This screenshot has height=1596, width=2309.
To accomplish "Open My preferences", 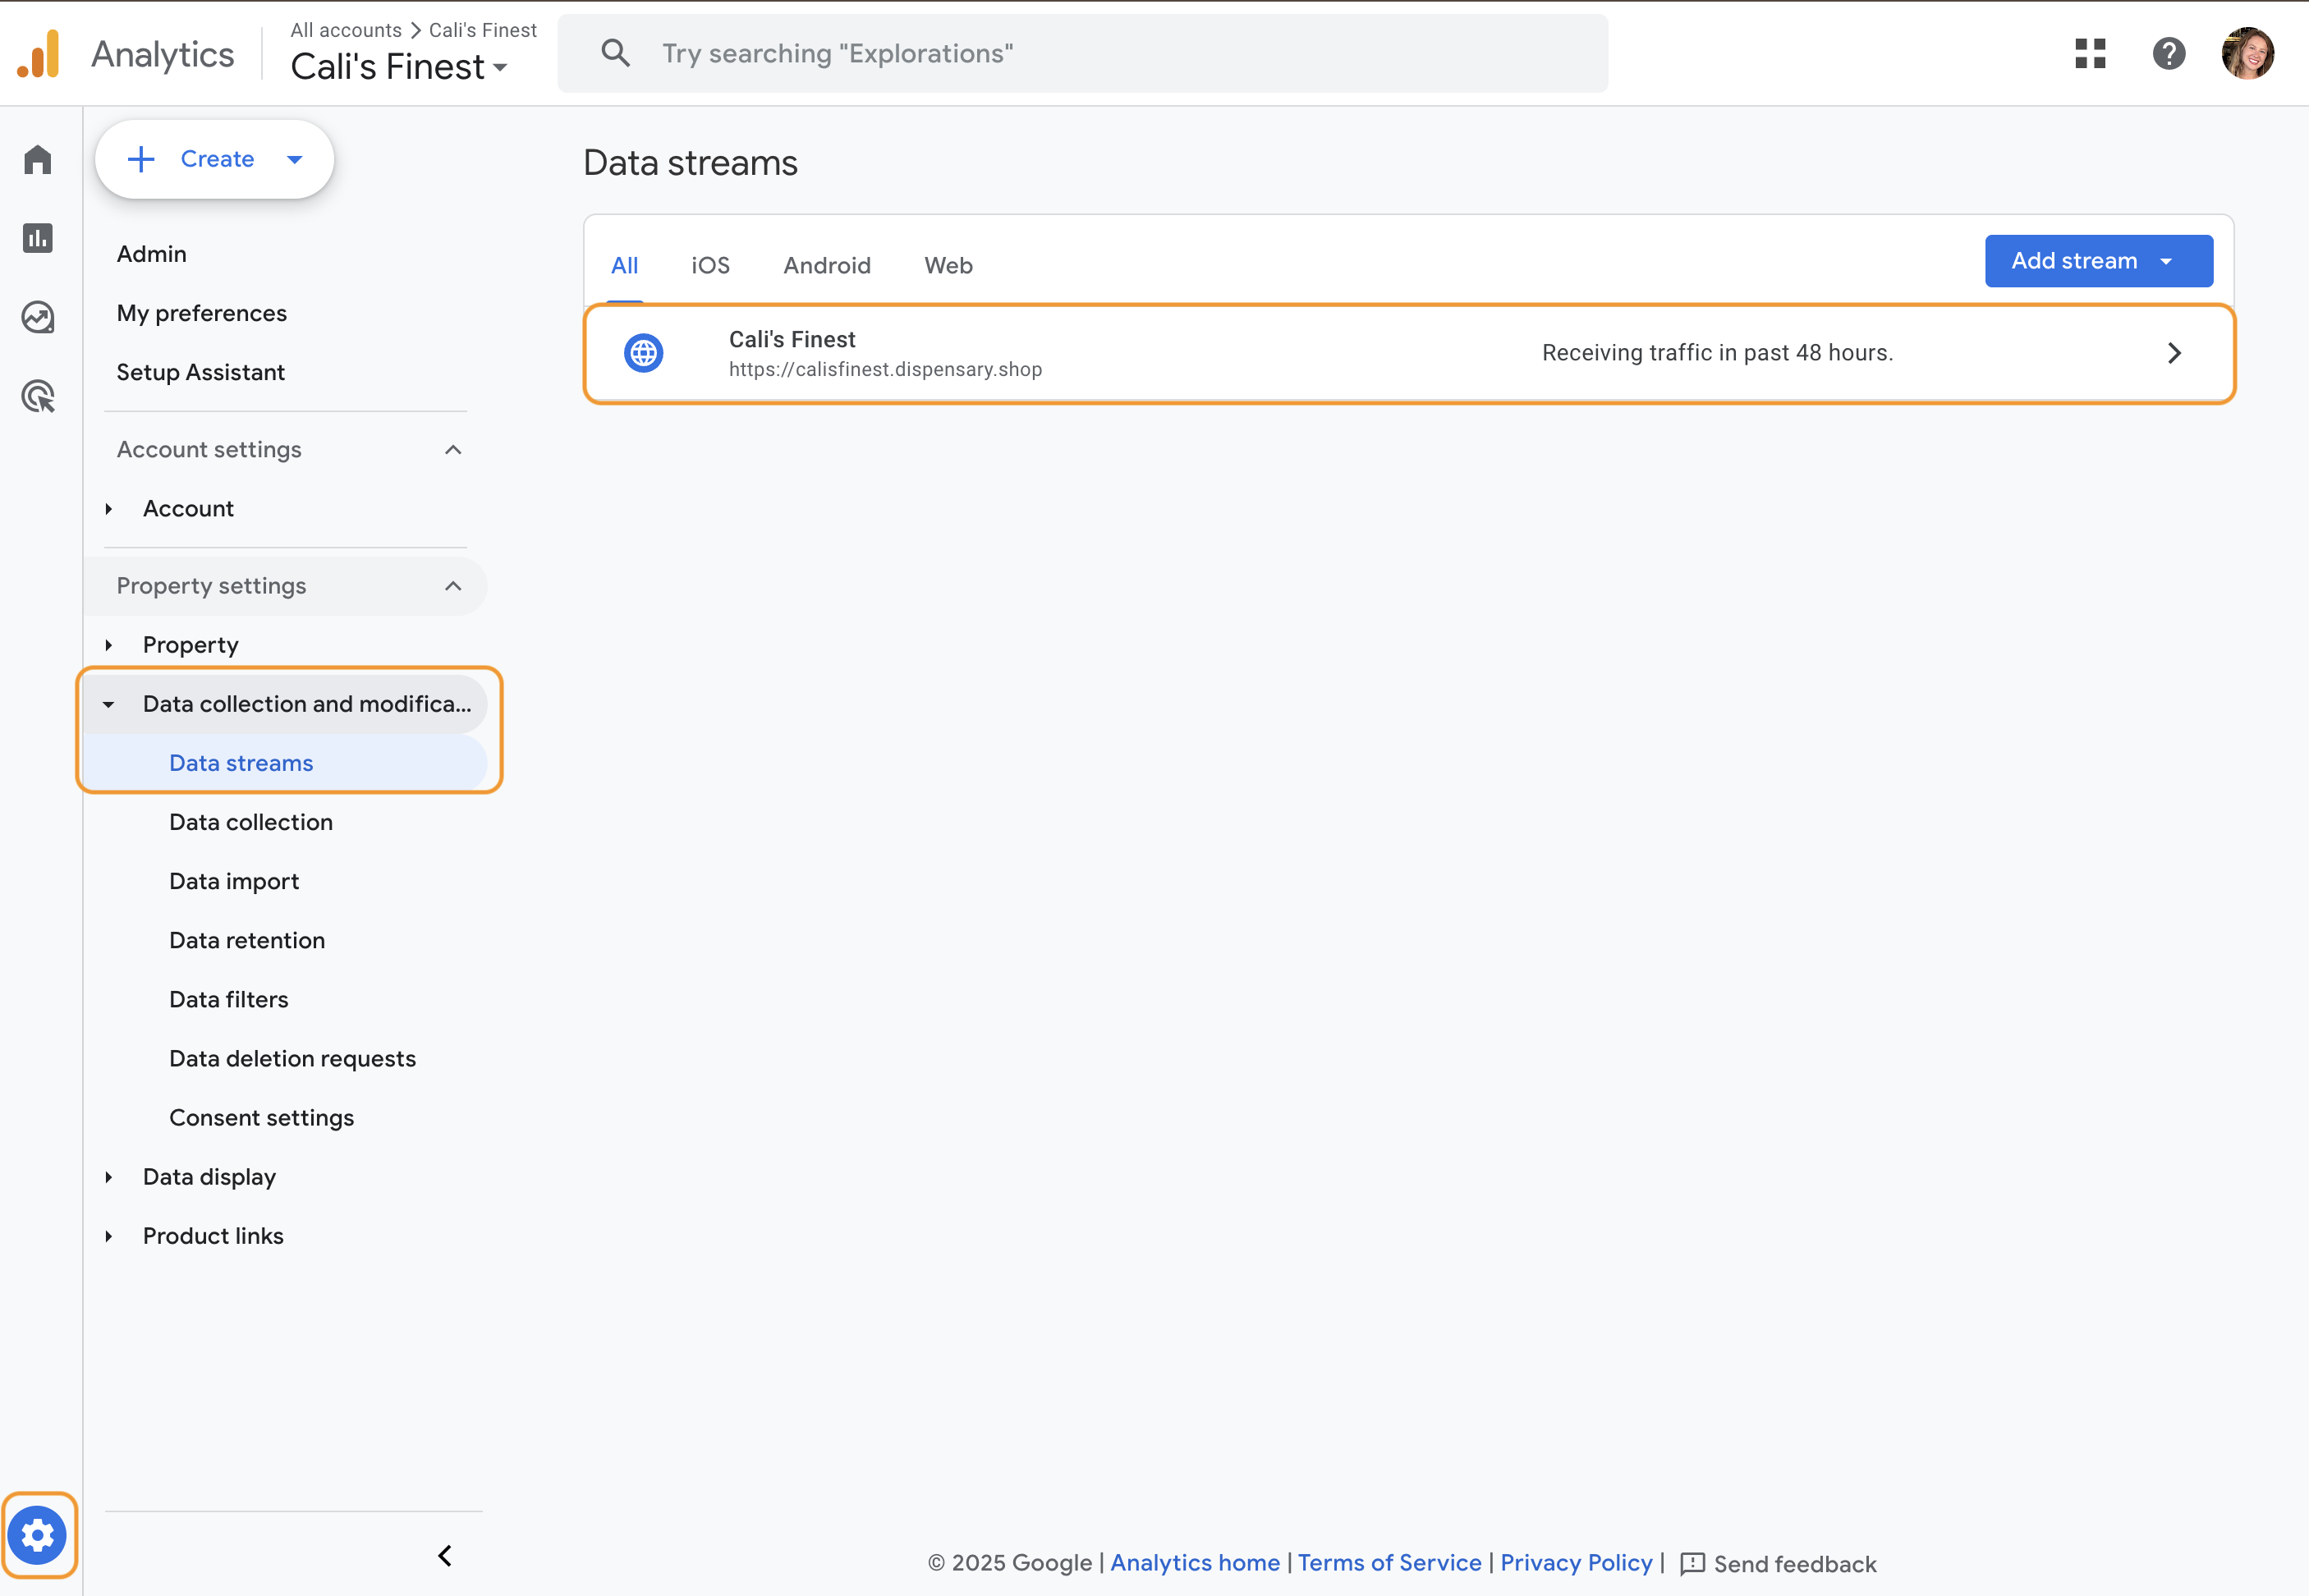I will 202,313.
